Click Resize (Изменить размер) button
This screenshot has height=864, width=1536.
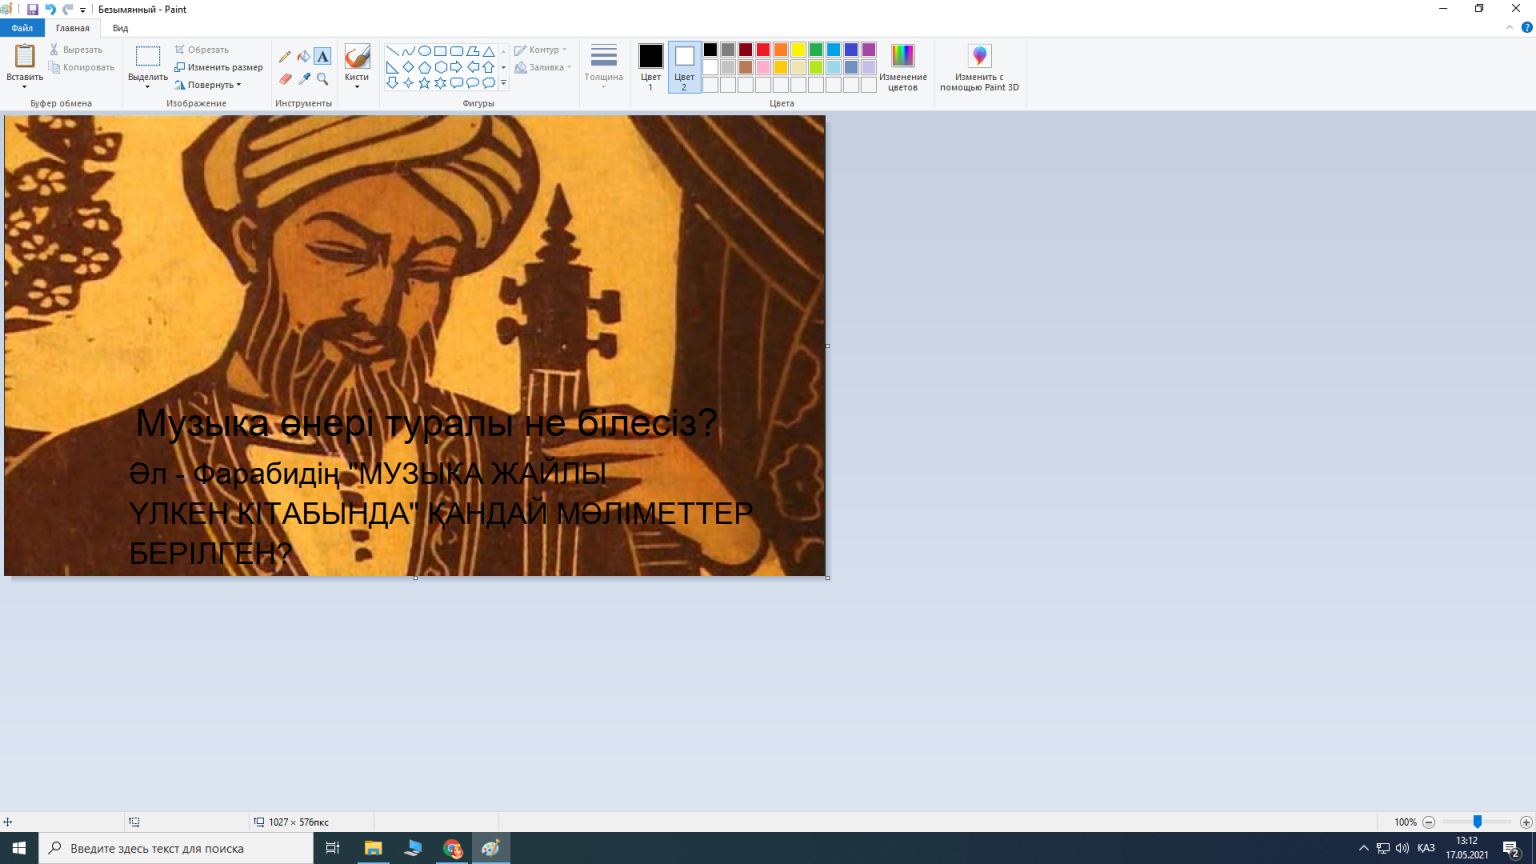tap(219, 67)
